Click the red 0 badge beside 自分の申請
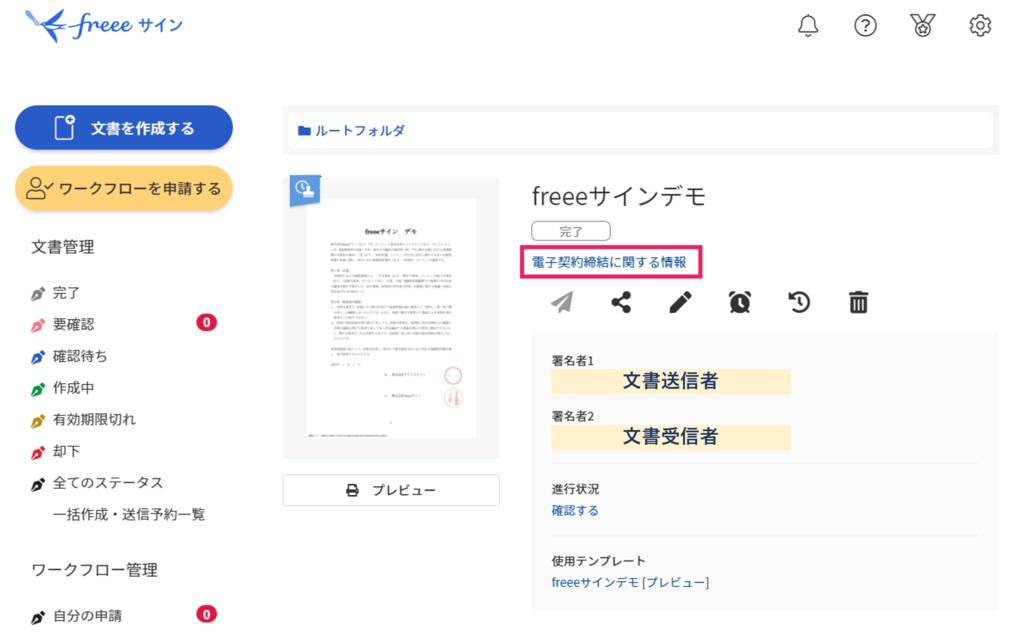This screenshot has height=632, width=1024. [206, 614]
